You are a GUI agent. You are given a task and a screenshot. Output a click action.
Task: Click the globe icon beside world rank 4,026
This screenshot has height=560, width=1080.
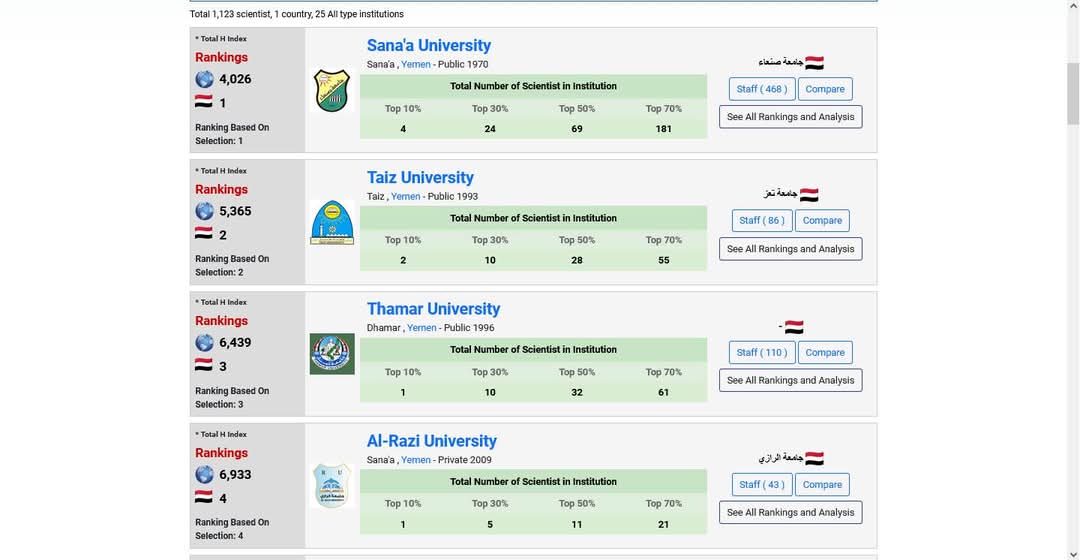click(x=204, y=79)
